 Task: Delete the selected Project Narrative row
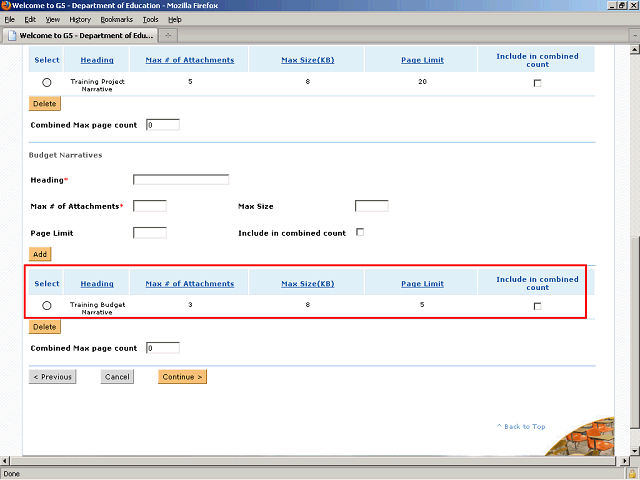(x=45, y=104)
